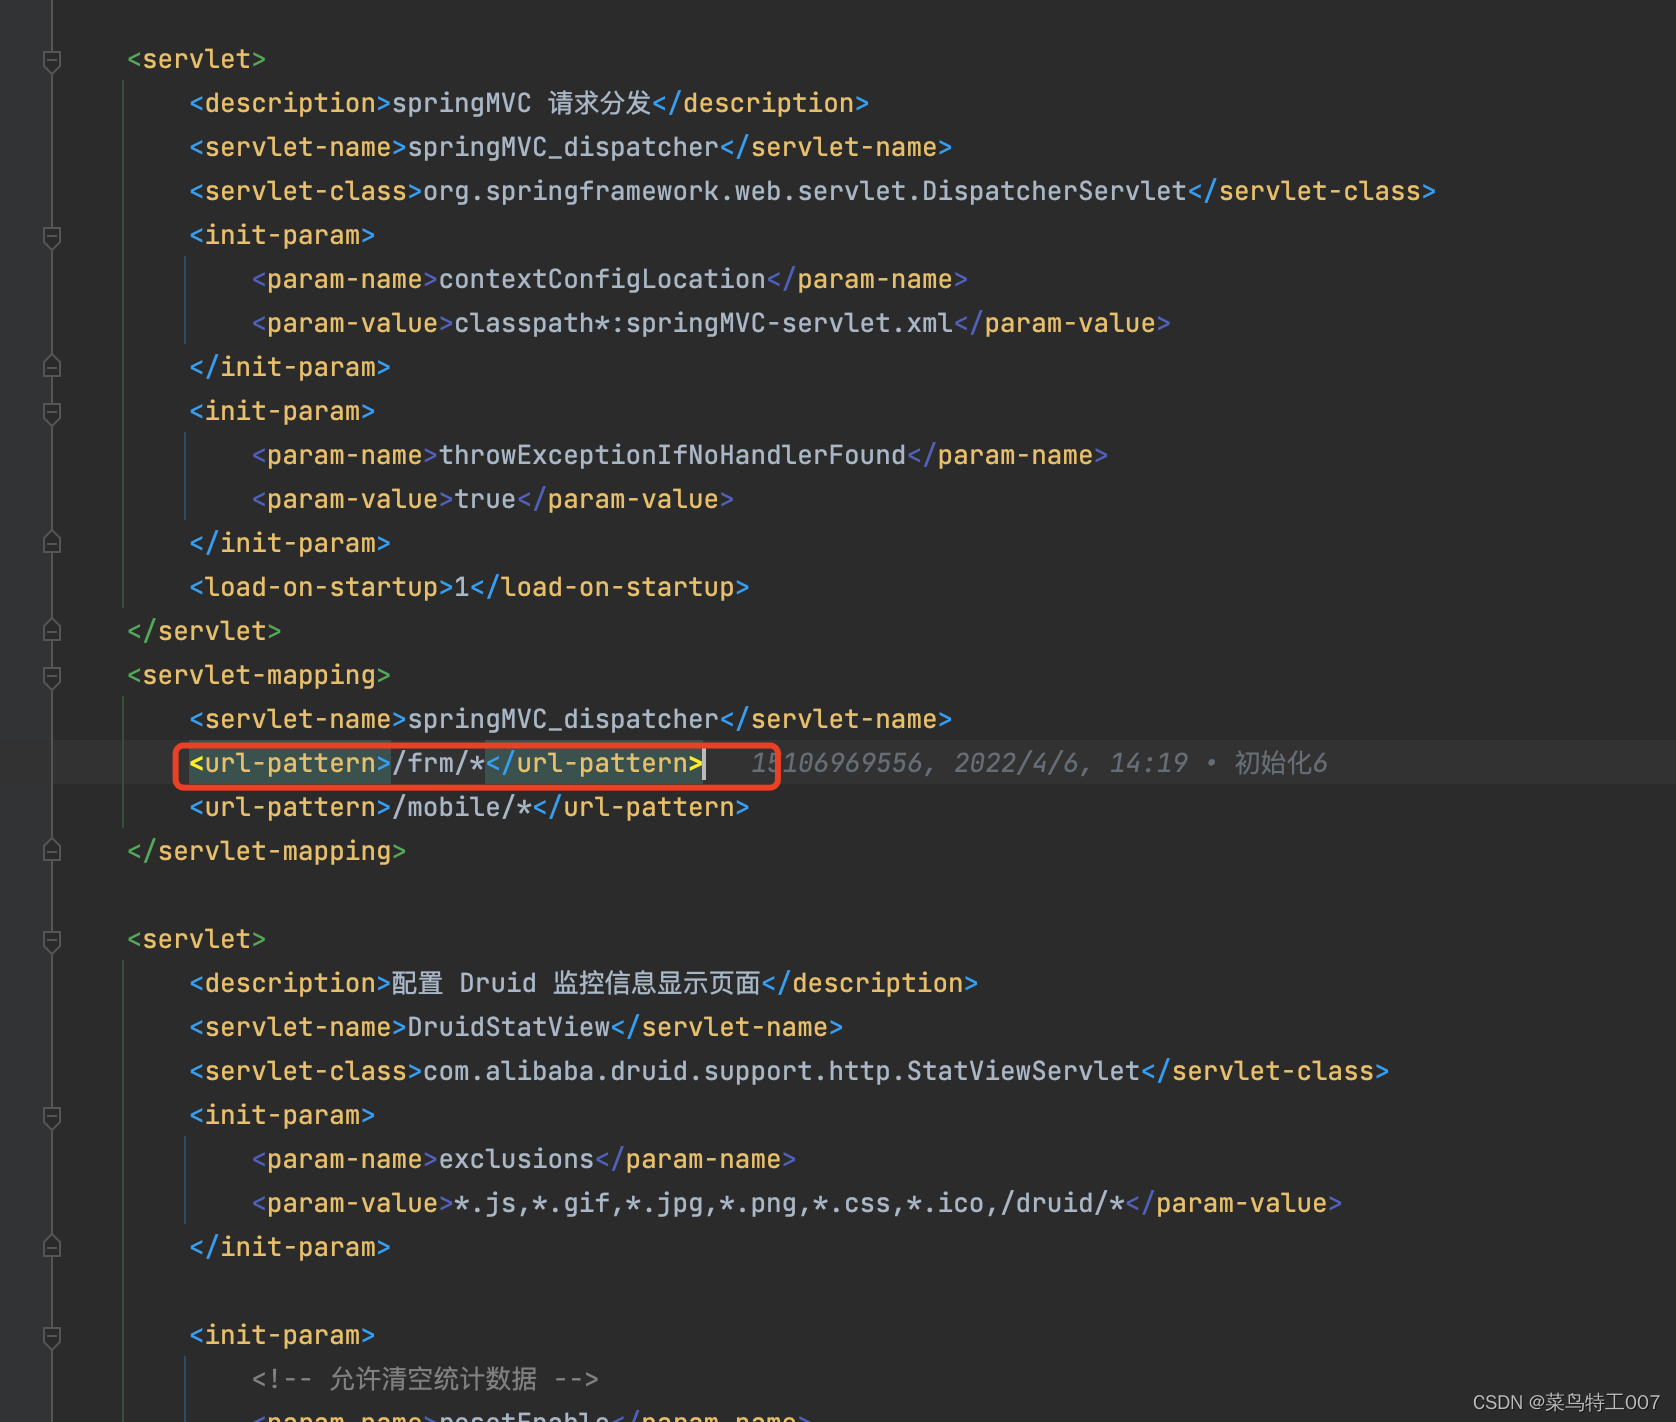Image resolution: width=1676 pixels, height=1422 pixels.
Task: Fold marker beside closing </servlet> tag
Action: 52,631
